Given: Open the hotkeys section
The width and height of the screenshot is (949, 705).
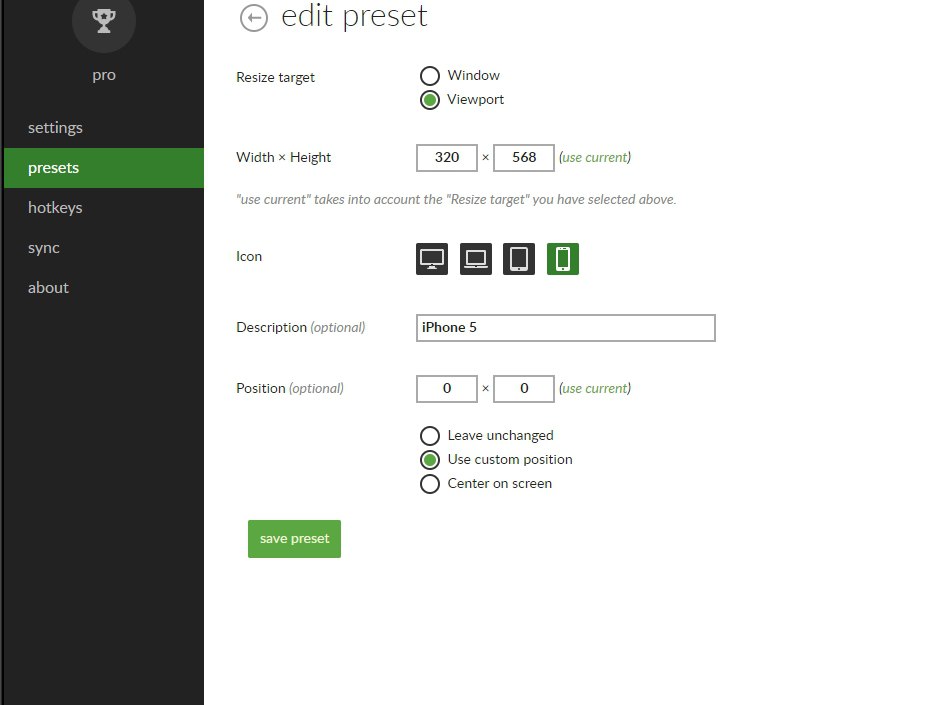Looking at the screenshot, I should (104, 208).
